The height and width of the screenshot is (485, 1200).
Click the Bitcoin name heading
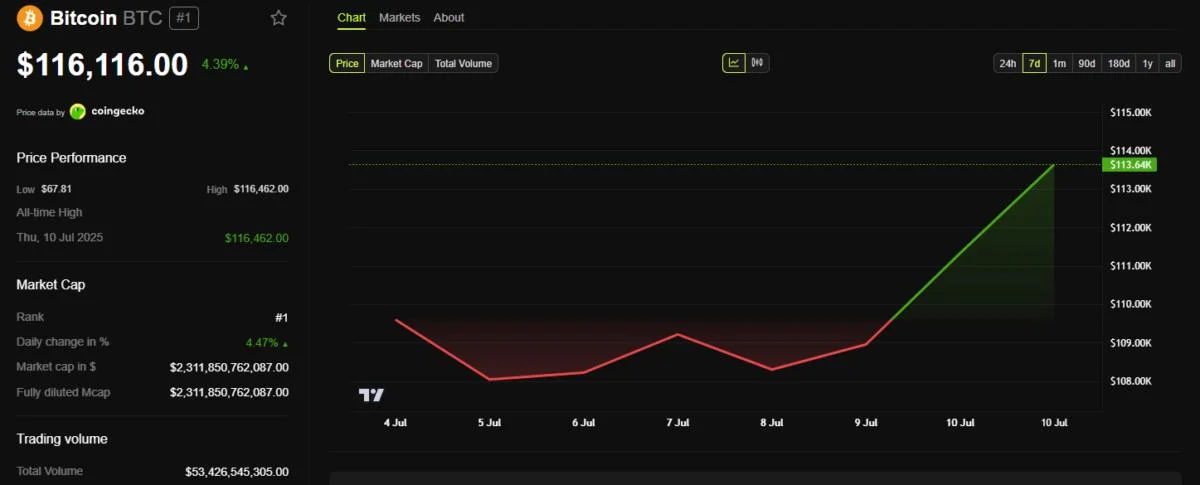83,18
